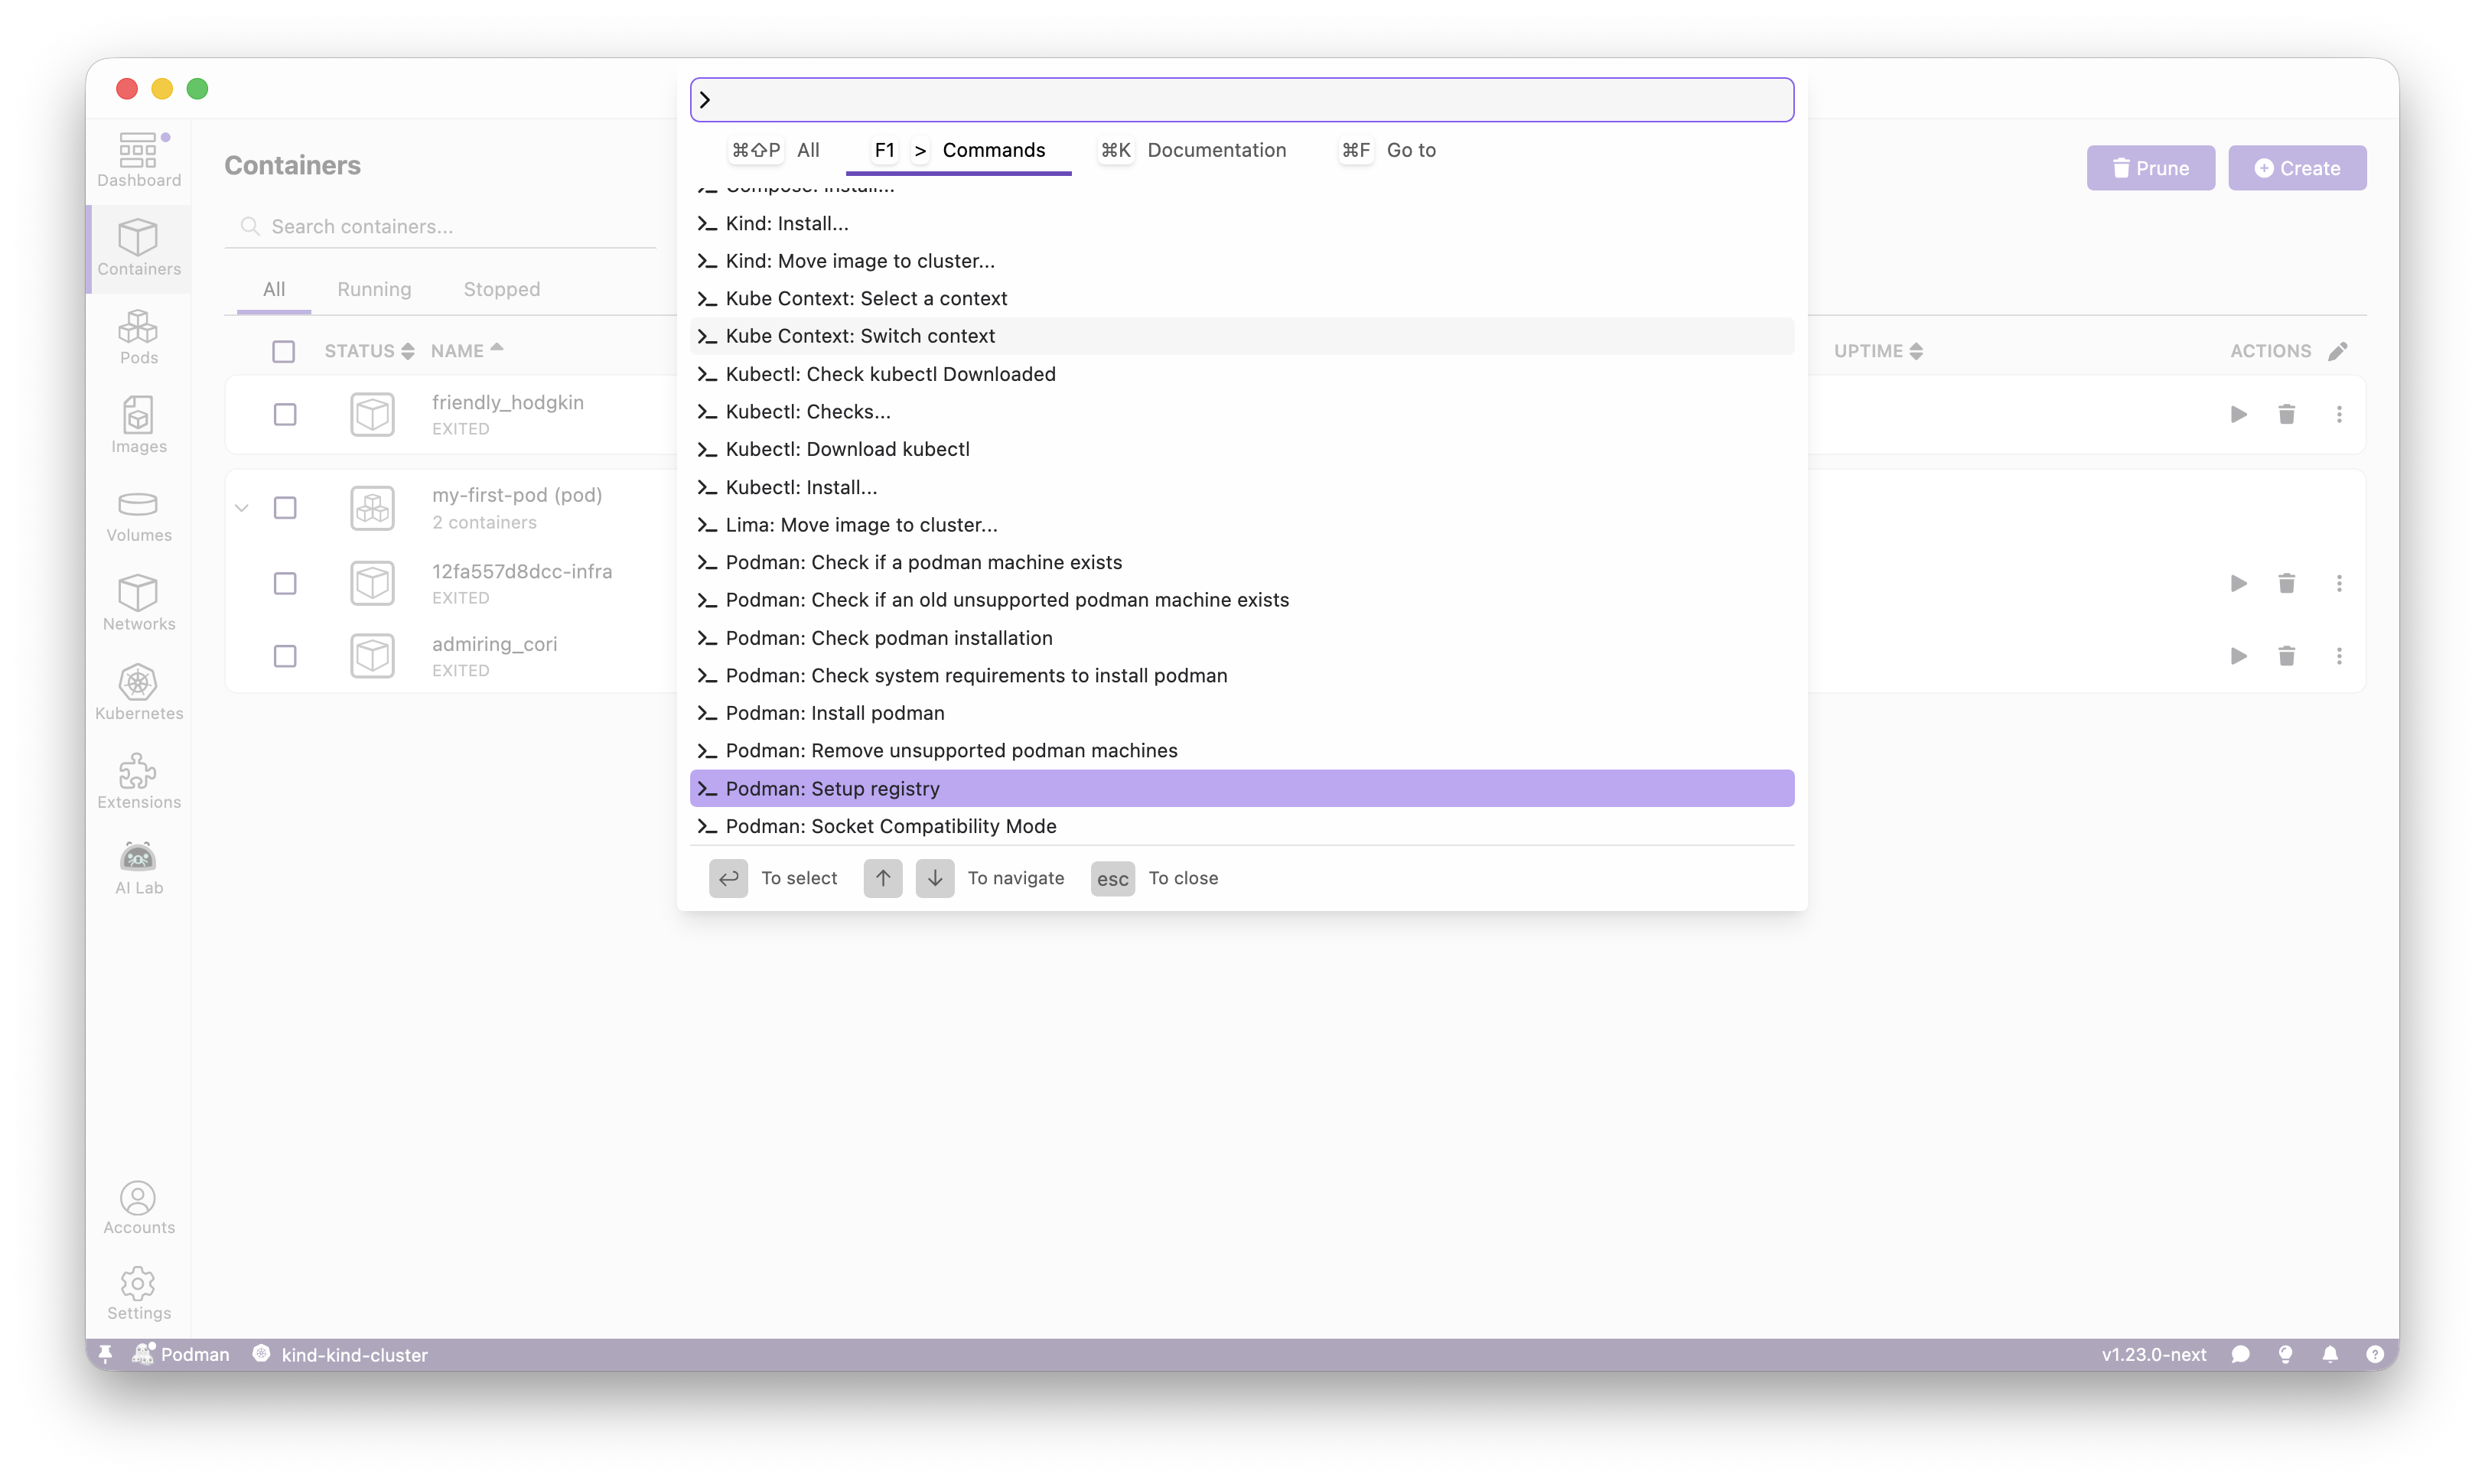The height and width of the screenshot is (1484, 2485).
Task: Open notifications from the status bar bell
Action: tap(2331, 1354)
